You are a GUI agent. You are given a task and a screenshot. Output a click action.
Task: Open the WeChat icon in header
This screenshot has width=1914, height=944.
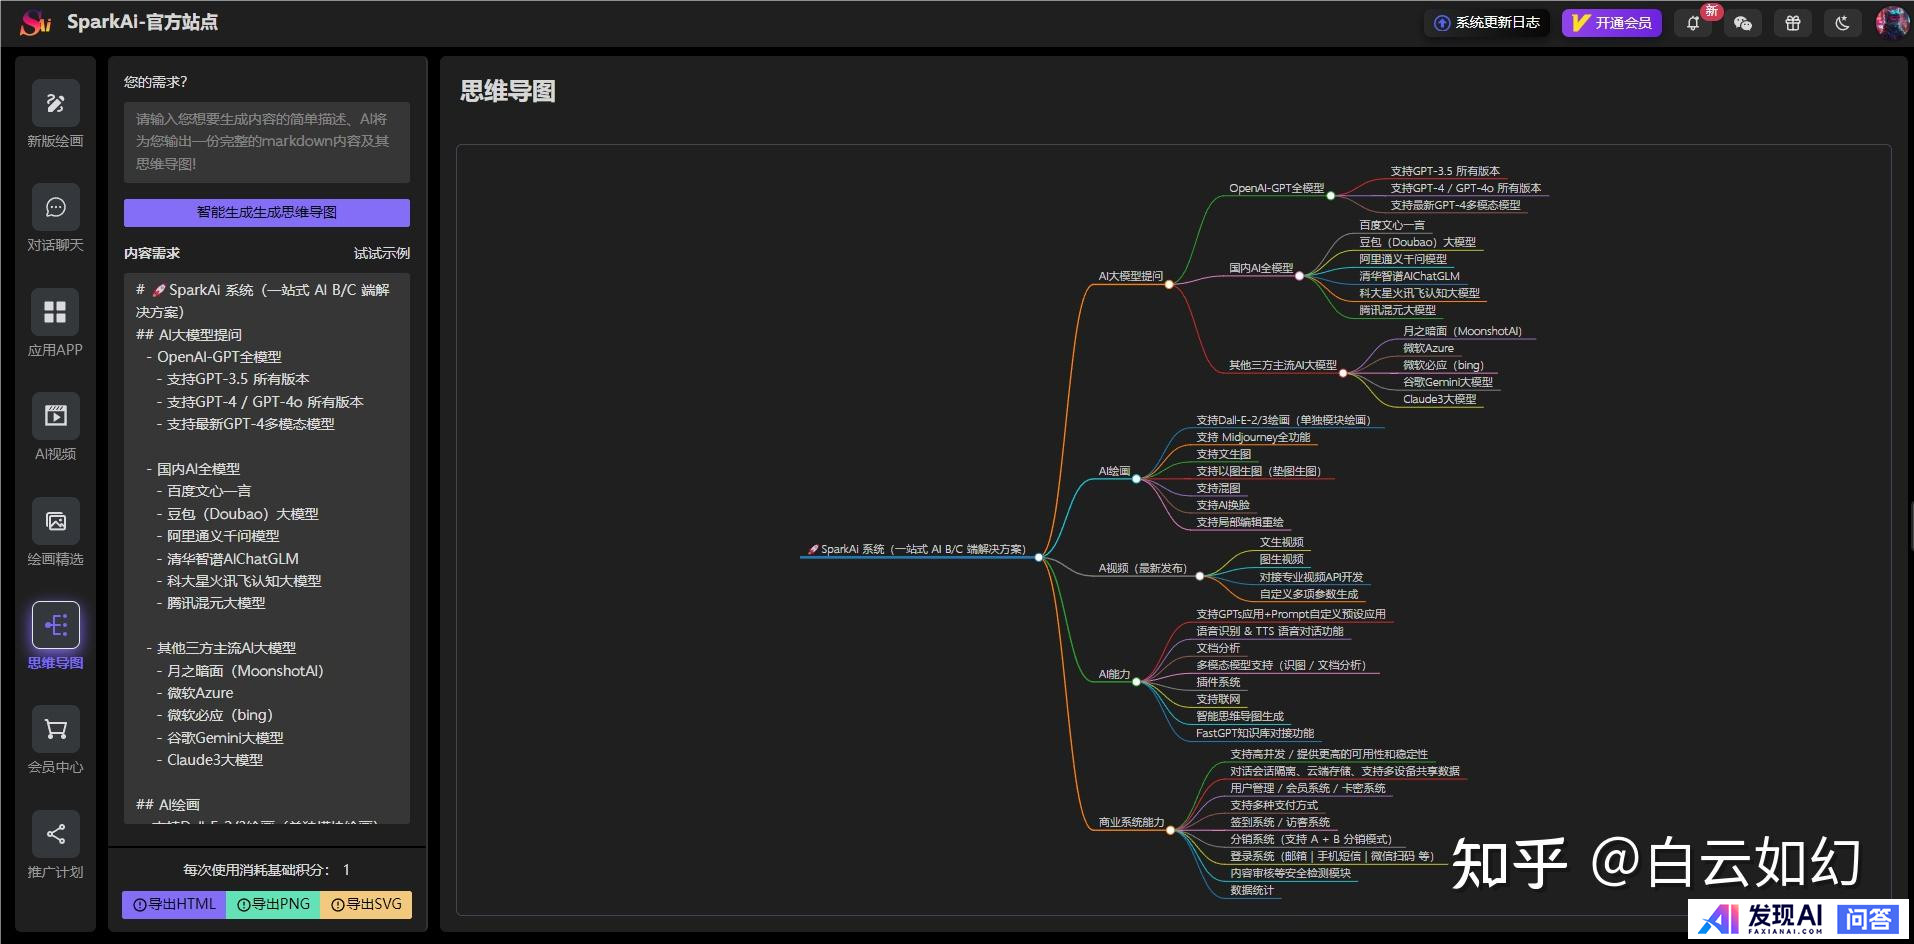coord(1743,23)
